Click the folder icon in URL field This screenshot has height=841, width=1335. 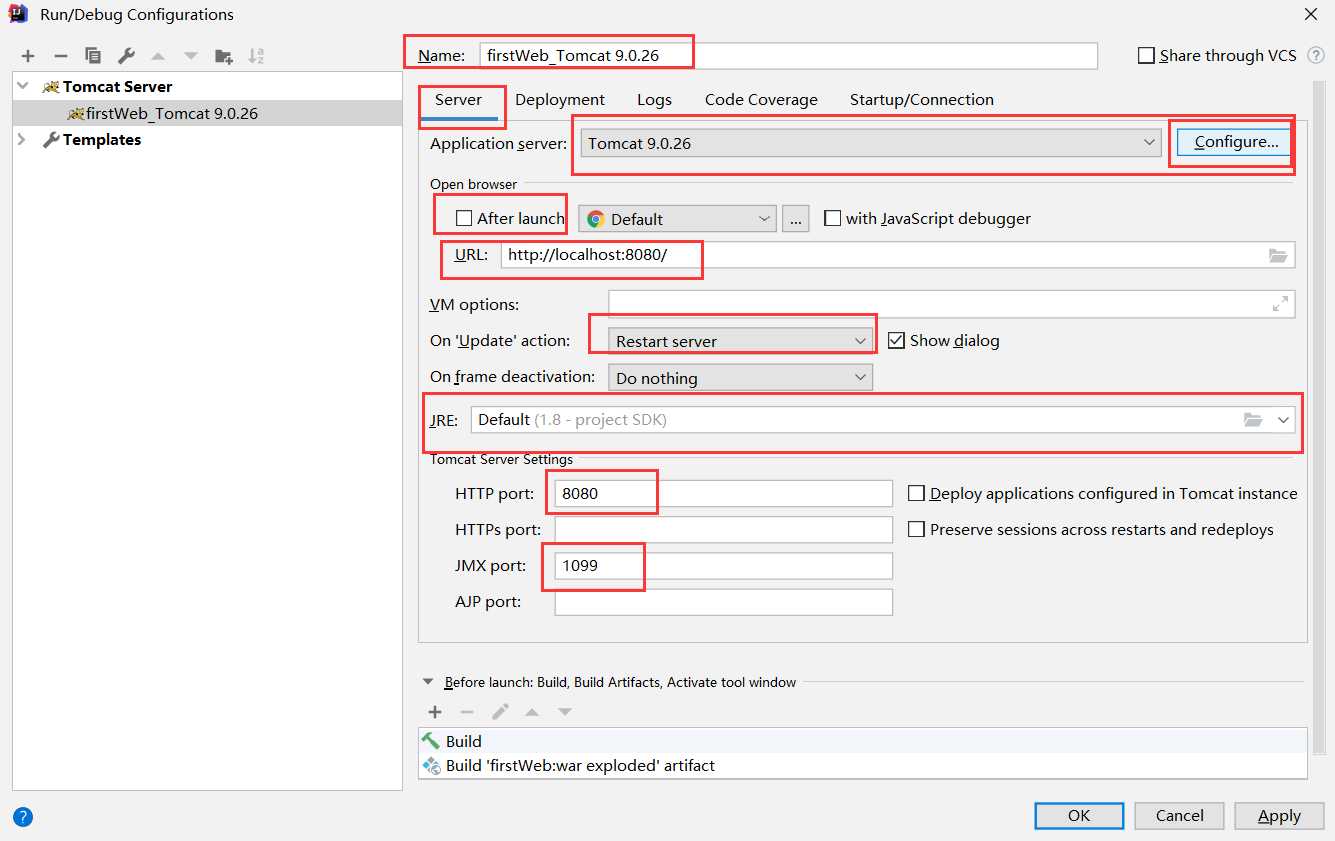click(x=1278, y=255)
